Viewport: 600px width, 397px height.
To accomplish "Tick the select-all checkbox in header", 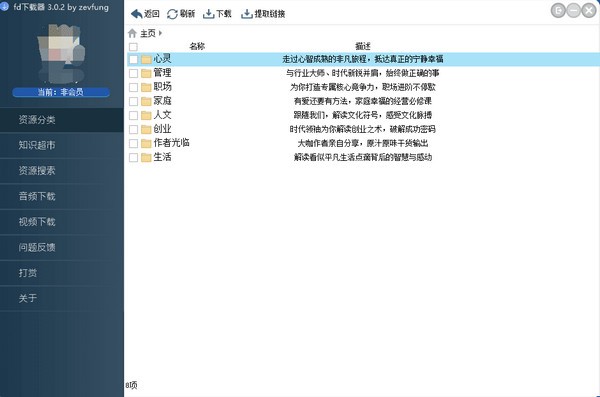I will [x=133, y=47].
